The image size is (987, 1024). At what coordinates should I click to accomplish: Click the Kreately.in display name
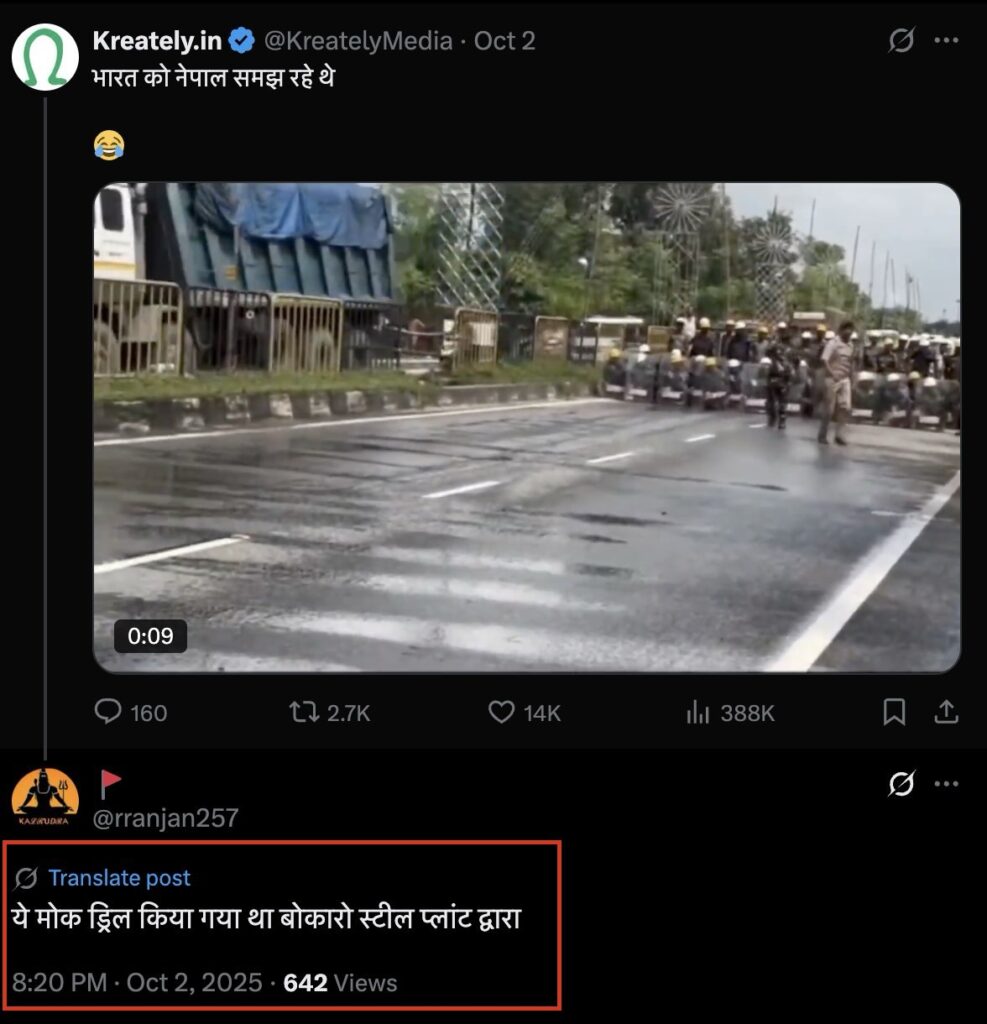point(157,41)
